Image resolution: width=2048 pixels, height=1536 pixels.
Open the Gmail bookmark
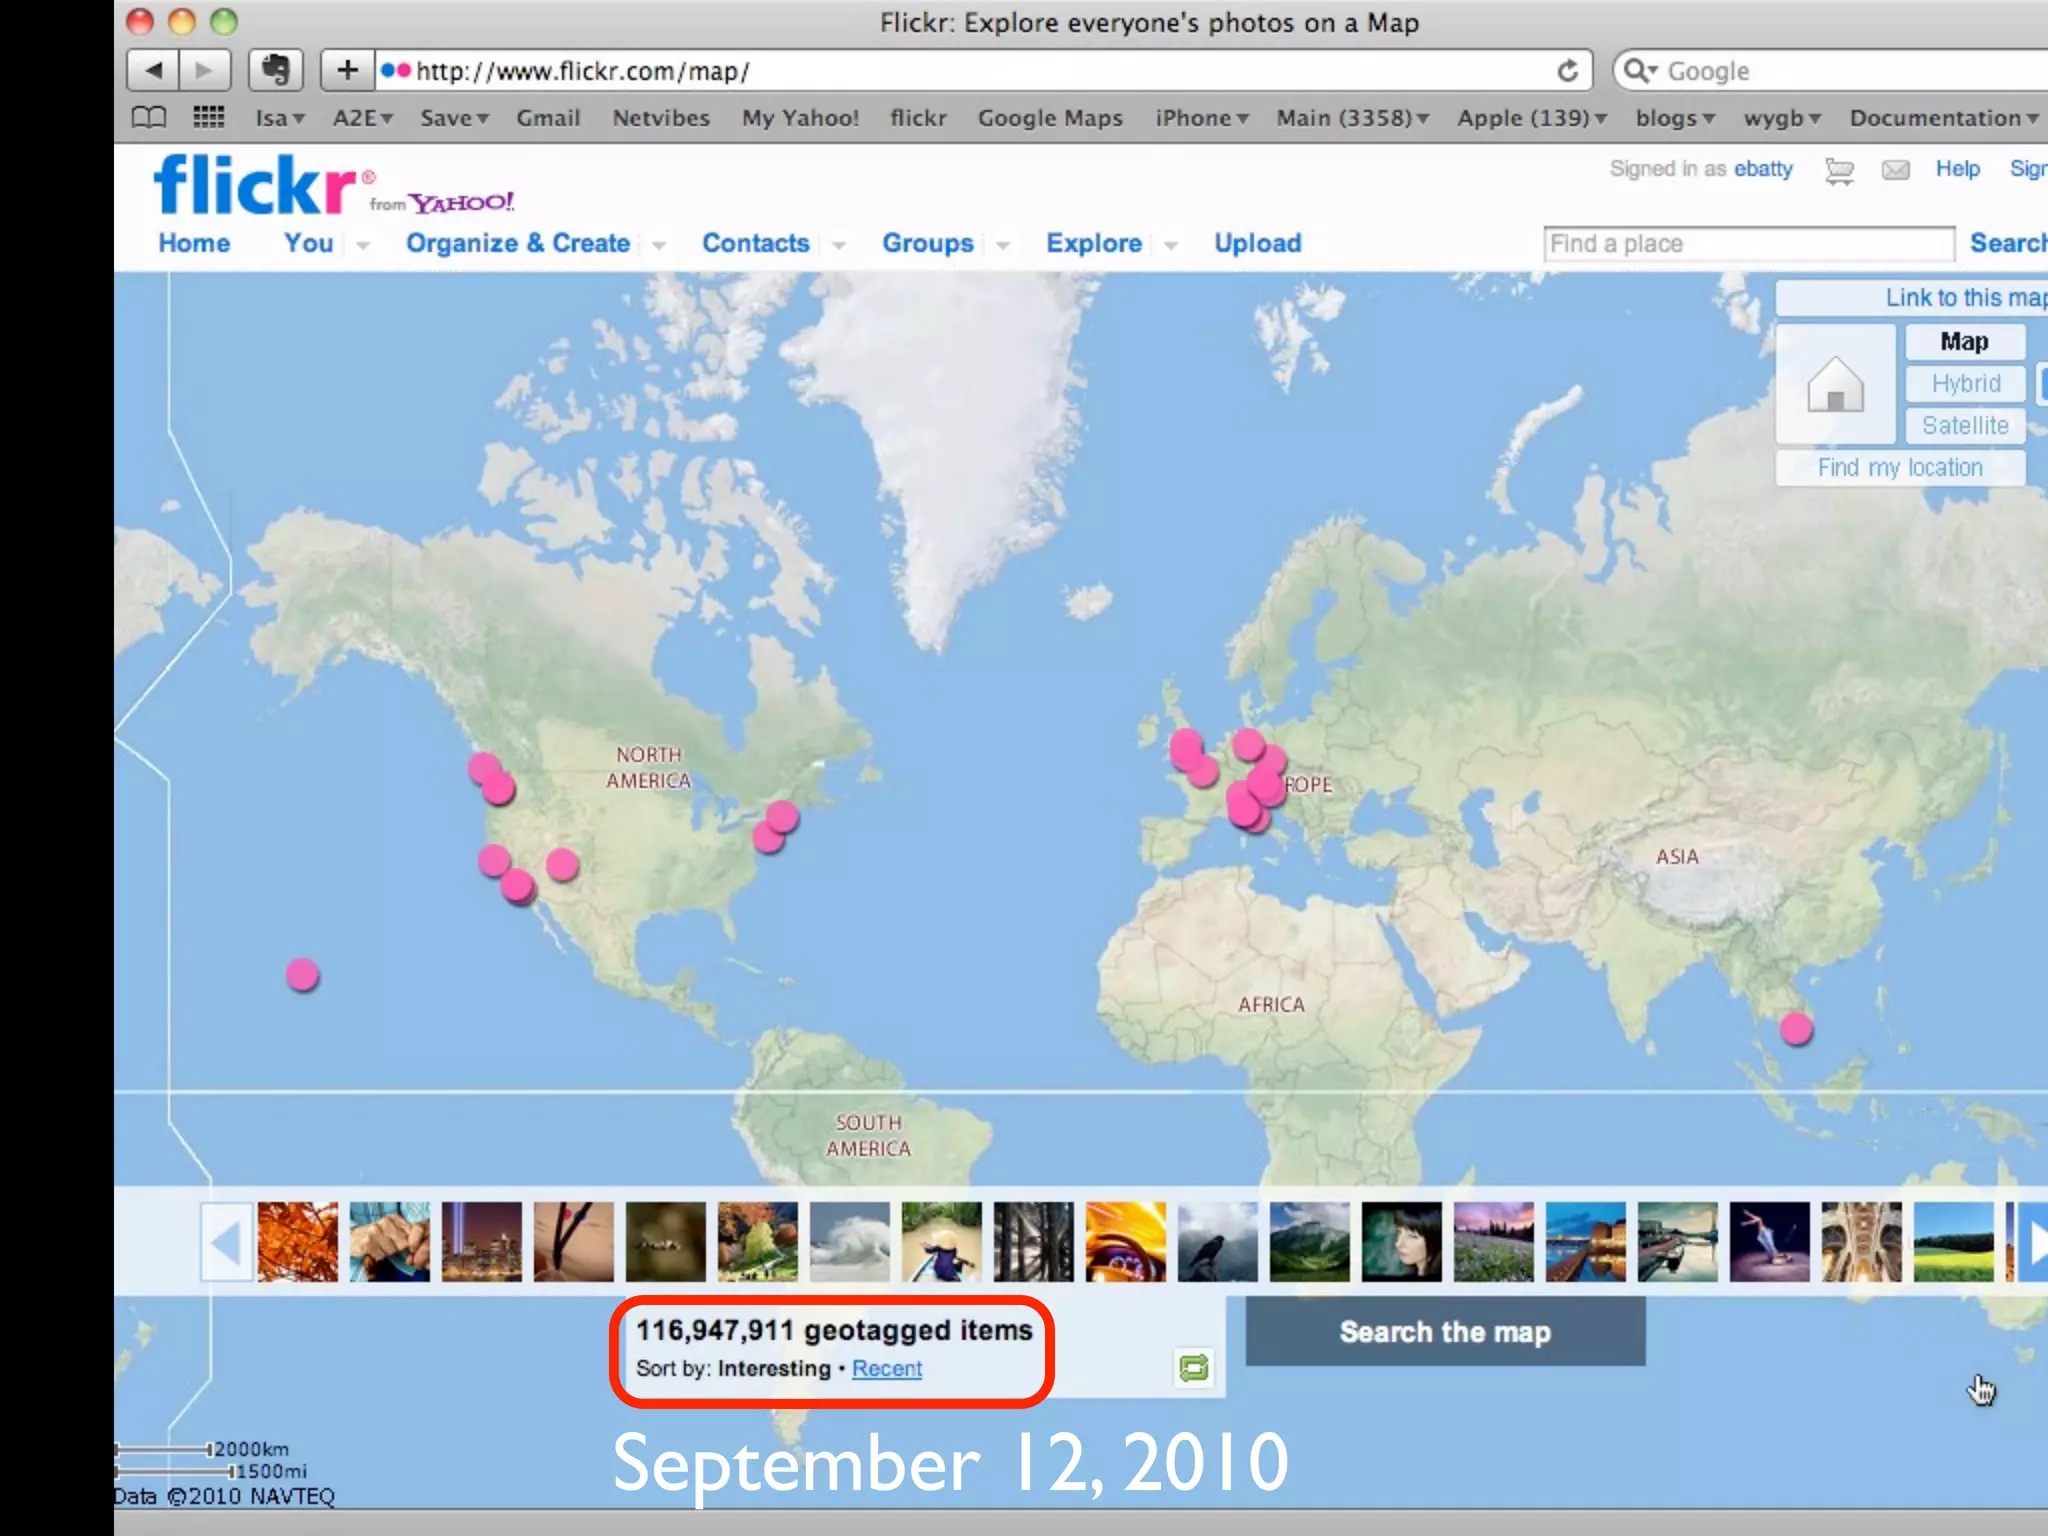[x=548, y=118]
